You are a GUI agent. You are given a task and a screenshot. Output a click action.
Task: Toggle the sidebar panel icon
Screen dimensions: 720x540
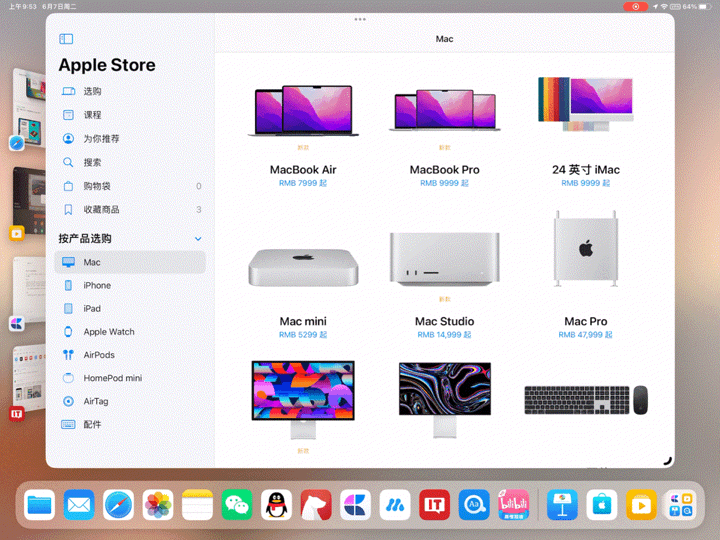point(66,39)
